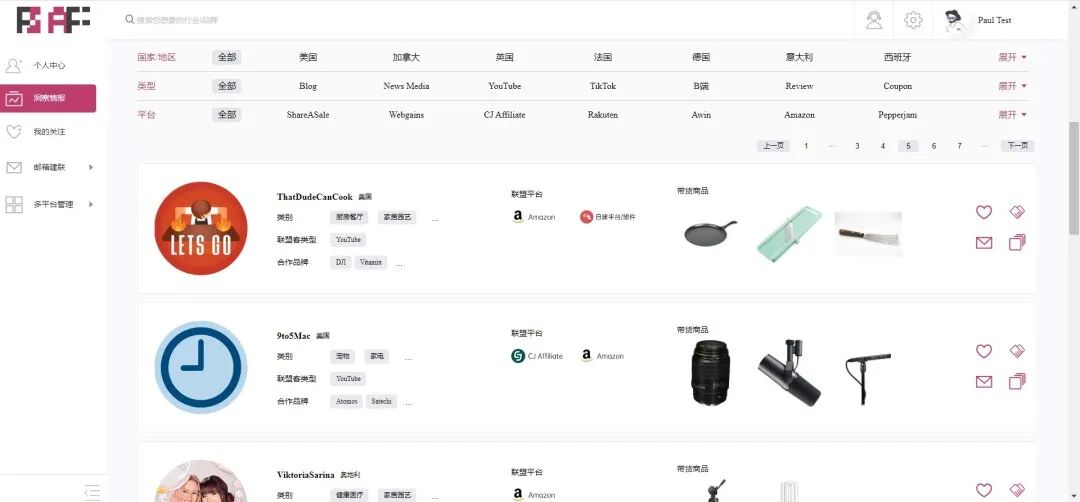
Task: Filter type by YouTube
Action: click(x=505, y=86)
